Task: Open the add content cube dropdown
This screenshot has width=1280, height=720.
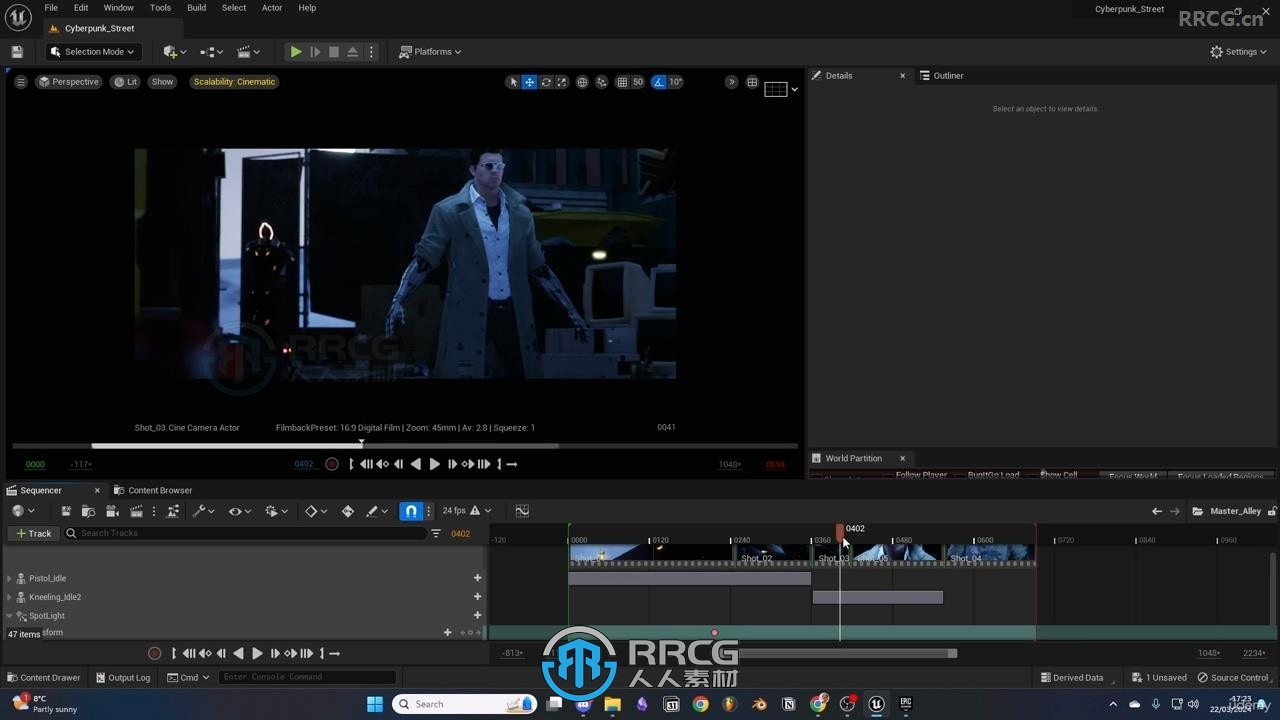Action: [x=175, y=52]
